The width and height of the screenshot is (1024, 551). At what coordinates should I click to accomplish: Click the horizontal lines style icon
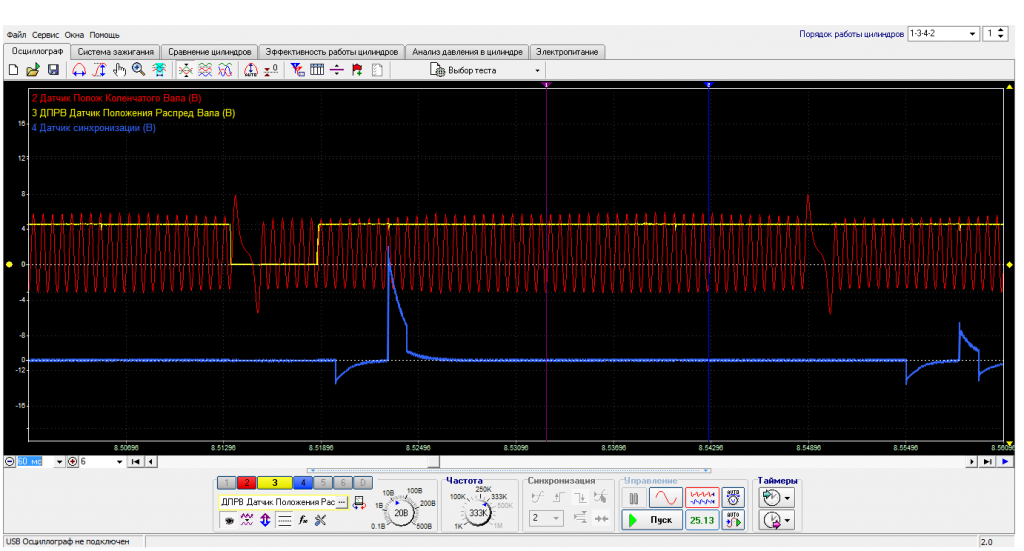click(284, 520)
